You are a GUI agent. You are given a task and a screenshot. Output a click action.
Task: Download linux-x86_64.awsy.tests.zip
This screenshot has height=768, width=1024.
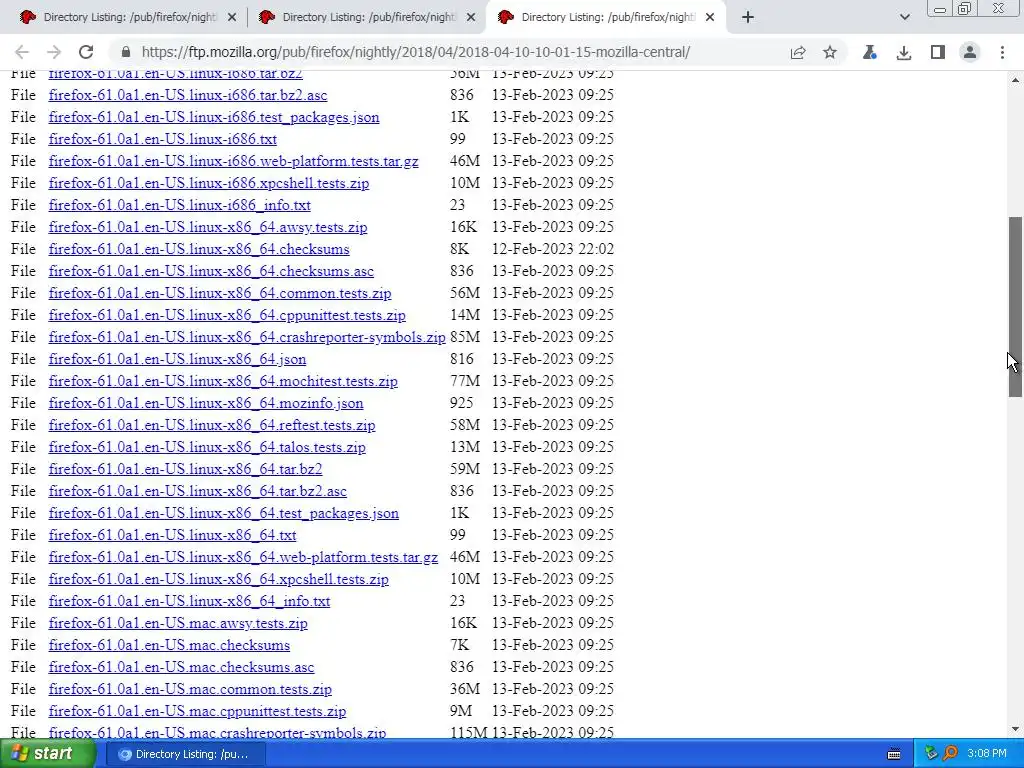(208, 227)
